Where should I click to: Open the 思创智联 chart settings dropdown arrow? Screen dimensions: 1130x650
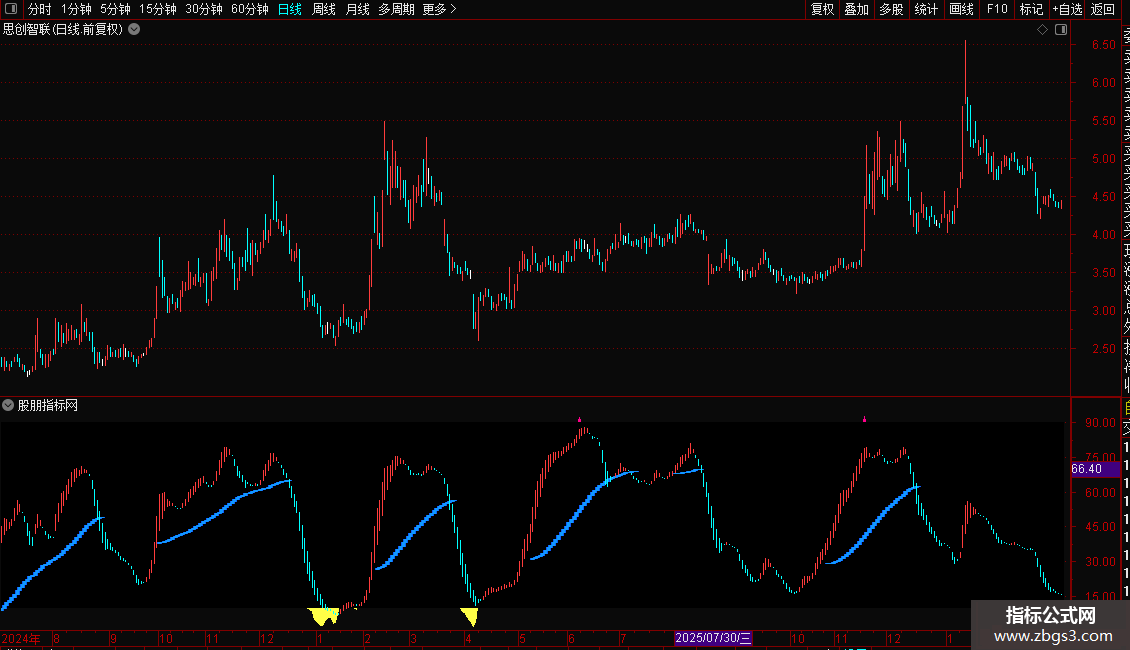pyautogui.click(x=134, y=30)
